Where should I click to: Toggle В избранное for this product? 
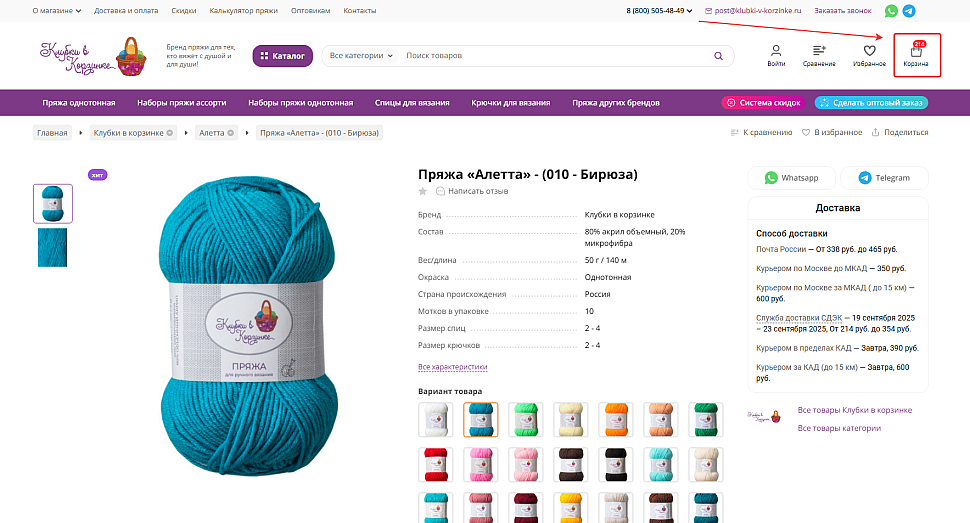point(832,132)
